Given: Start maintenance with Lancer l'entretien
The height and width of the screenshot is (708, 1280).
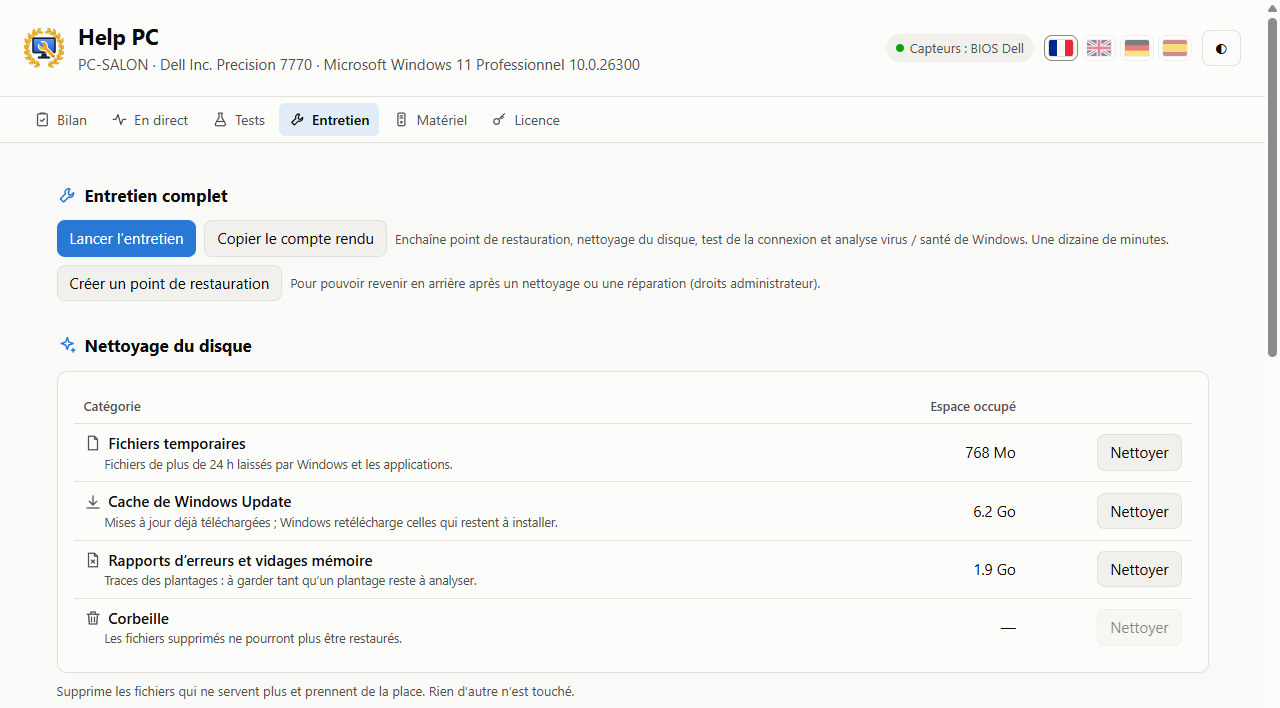Looking at the screenshot, I should point(126,239).
